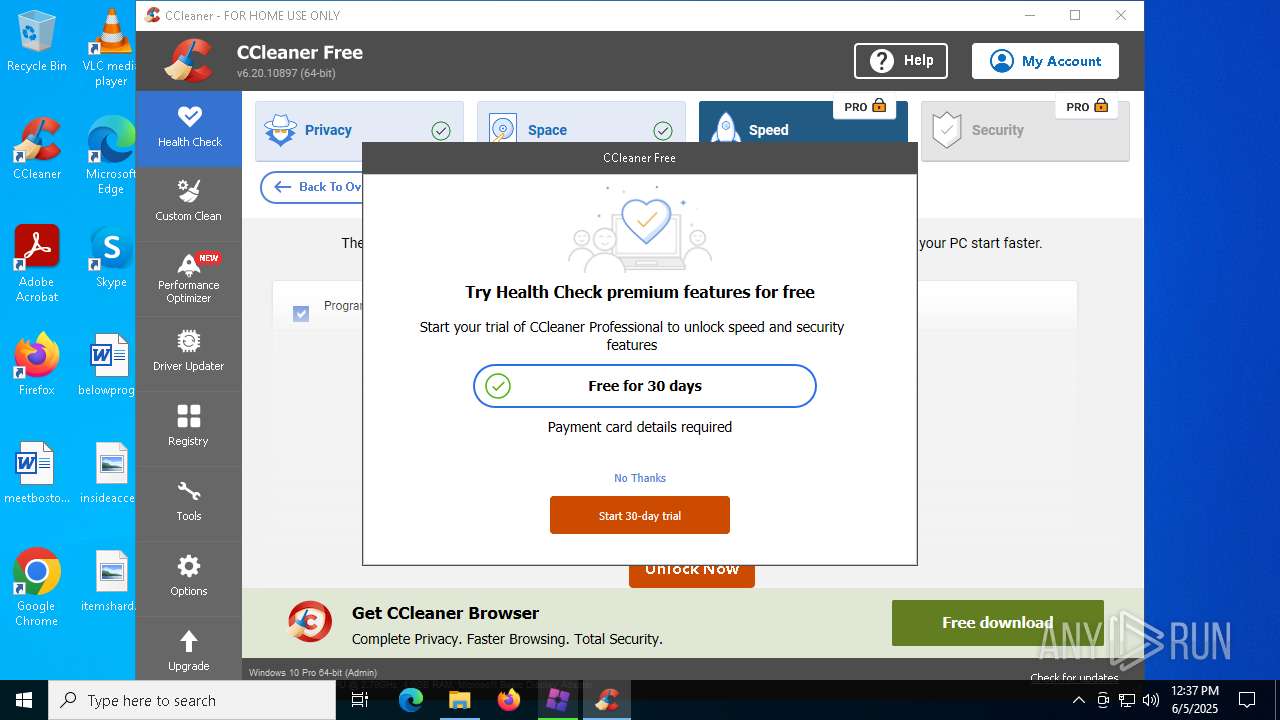Open My Account
Image resolution: width=1280 pixels, height=720 pixels.
tap(1045, 61)
